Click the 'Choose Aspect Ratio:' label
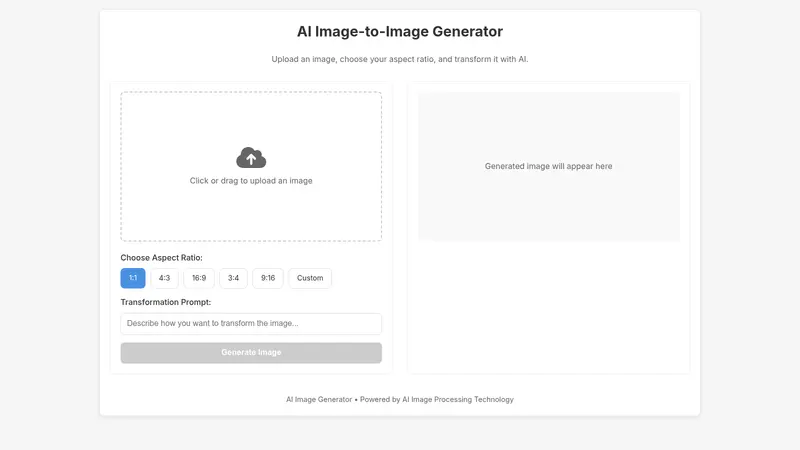 [161, 258]
